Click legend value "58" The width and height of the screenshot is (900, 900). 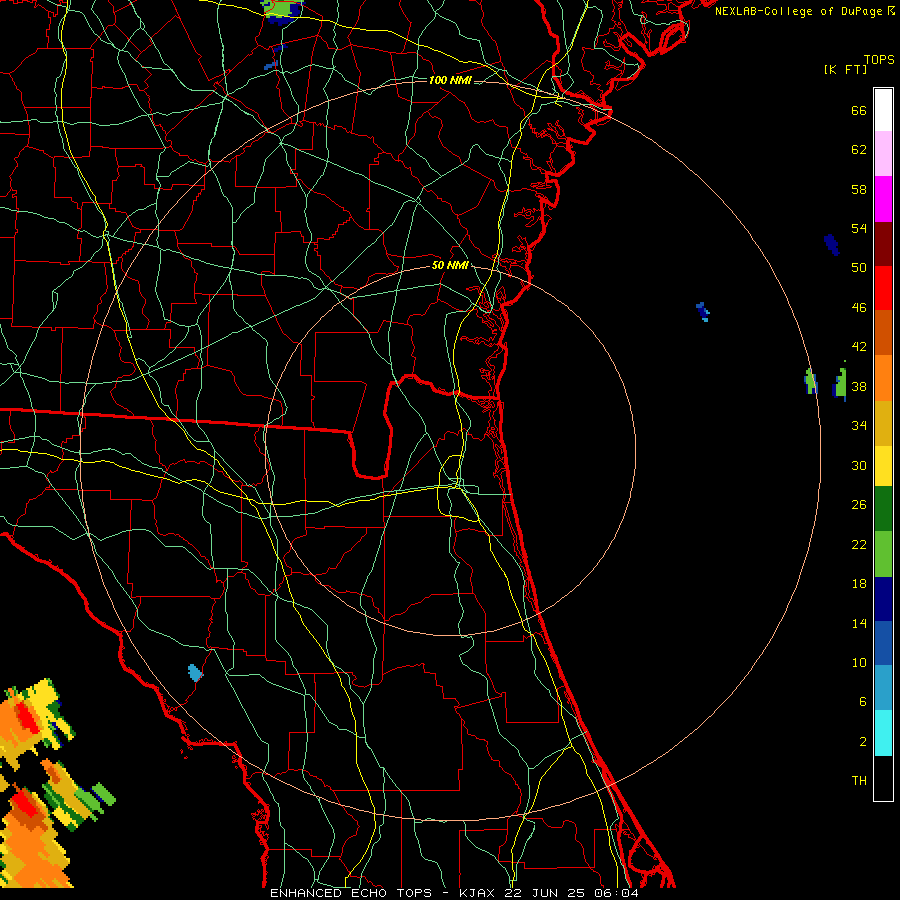point(859,189)
